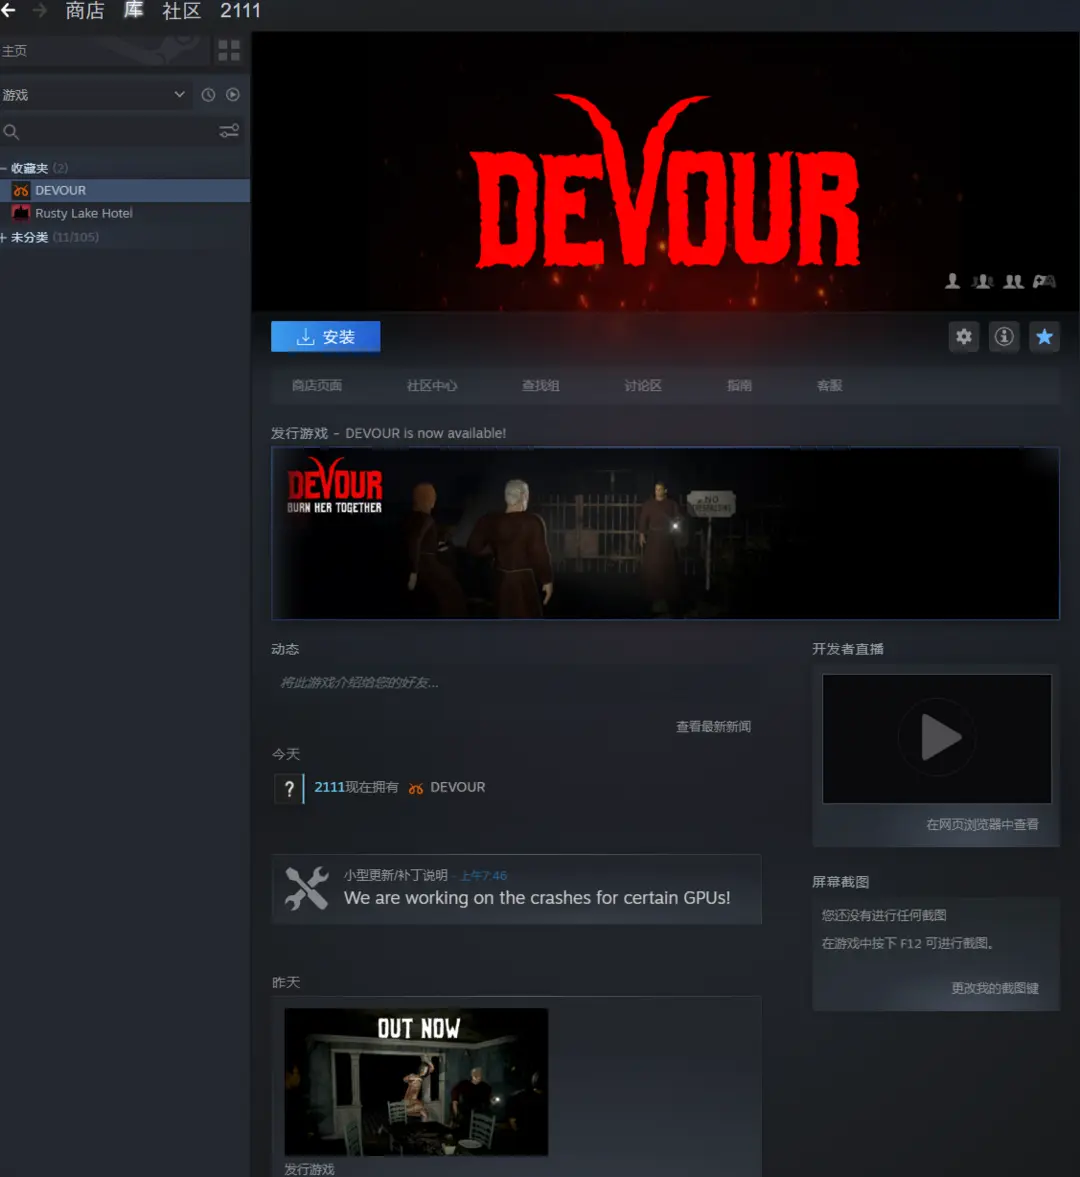Click the single-player feature icon
Image resolution: width=1080 pixels, height=1177 pixels.
[952, 281]
